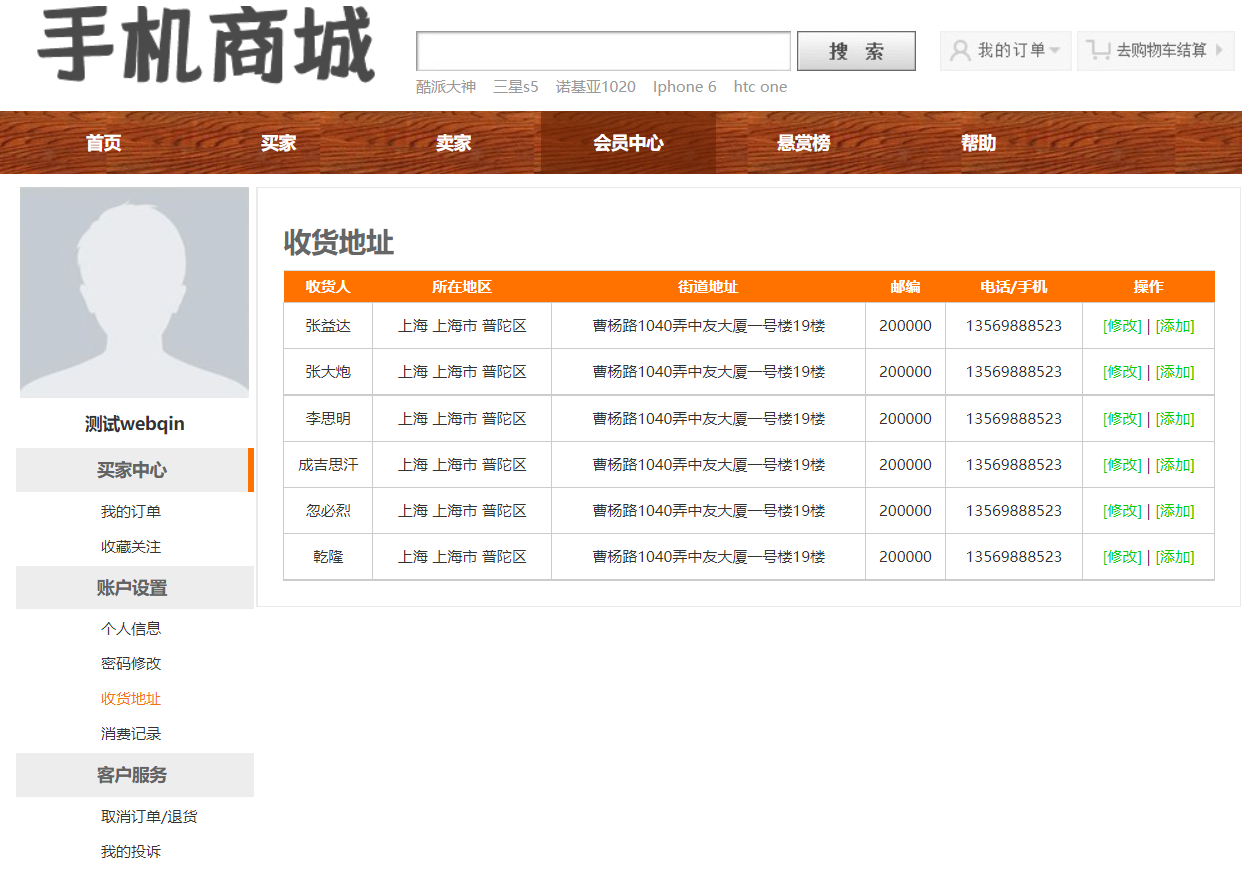Go to the 悬赏榜 nav item
Screen dimensions: 1242x874
click(x=803, y=143)
